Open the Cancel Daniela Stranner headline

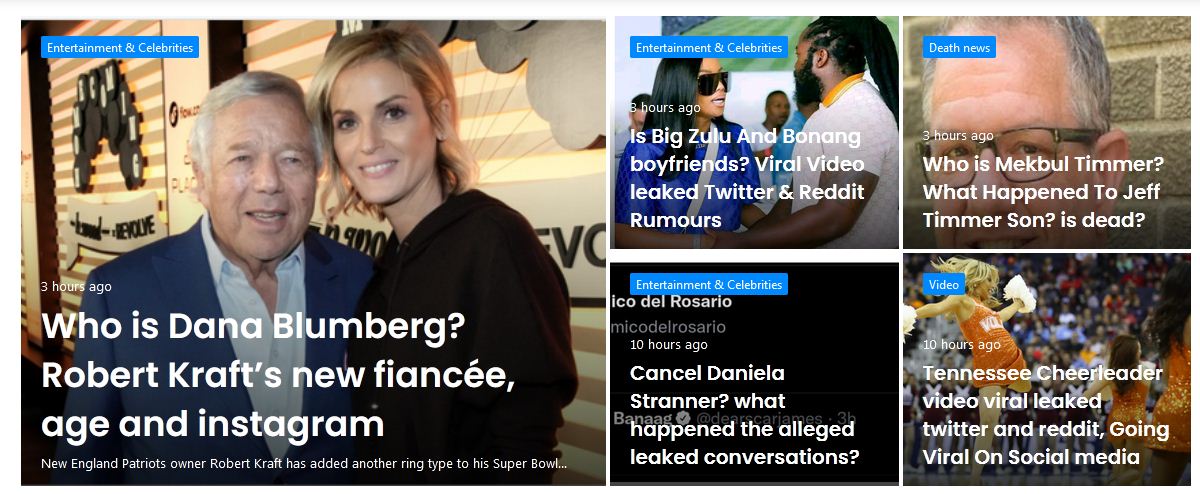(745, 415)
